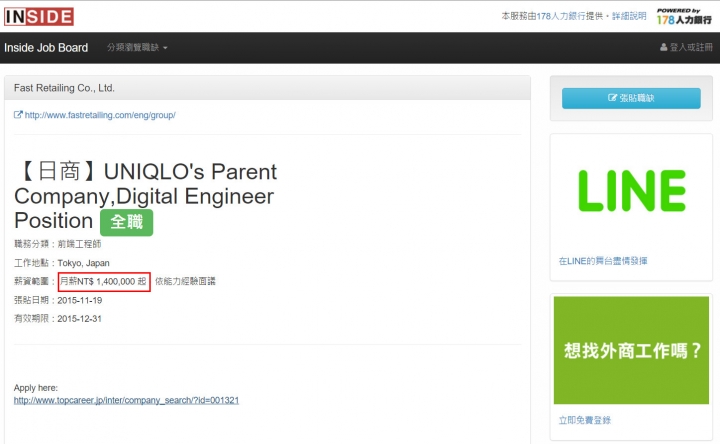The height and width of the screenshot is (444, 720).
Task: Visit the fastretailing.com group website link
Action: [100, 115]
